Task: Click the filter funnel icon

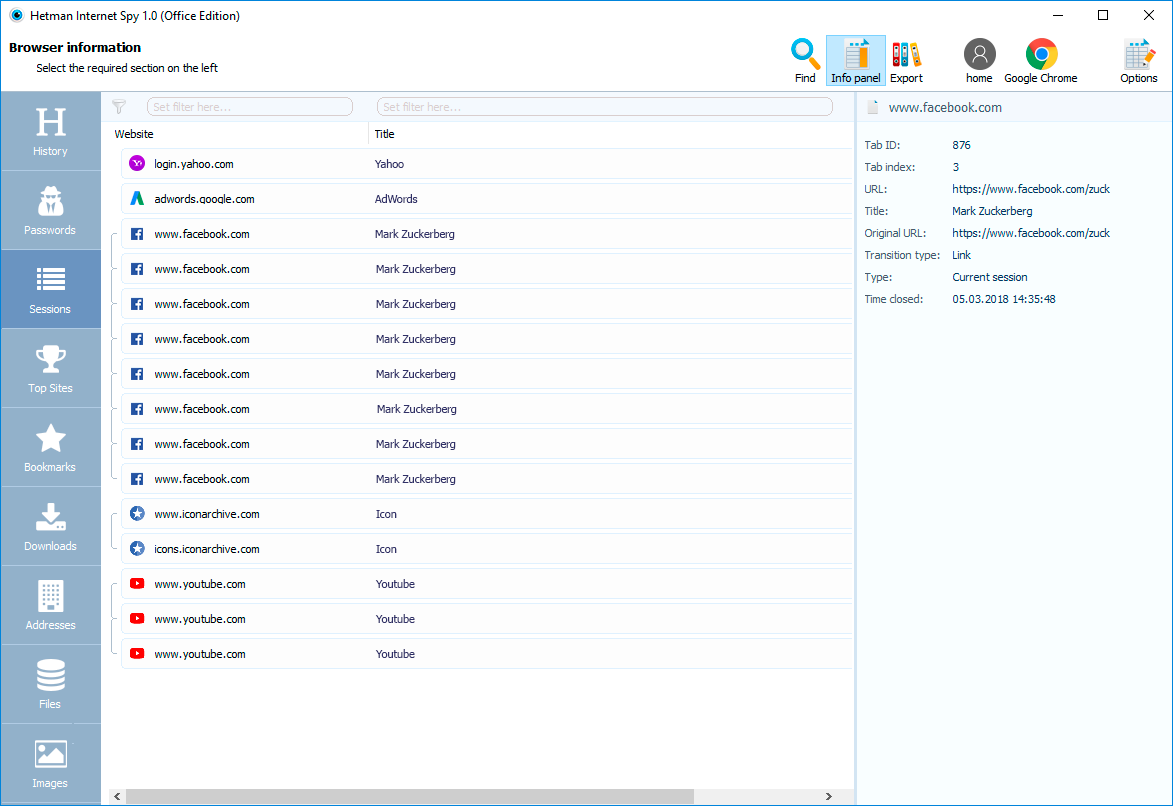Action: pos(119,107)
